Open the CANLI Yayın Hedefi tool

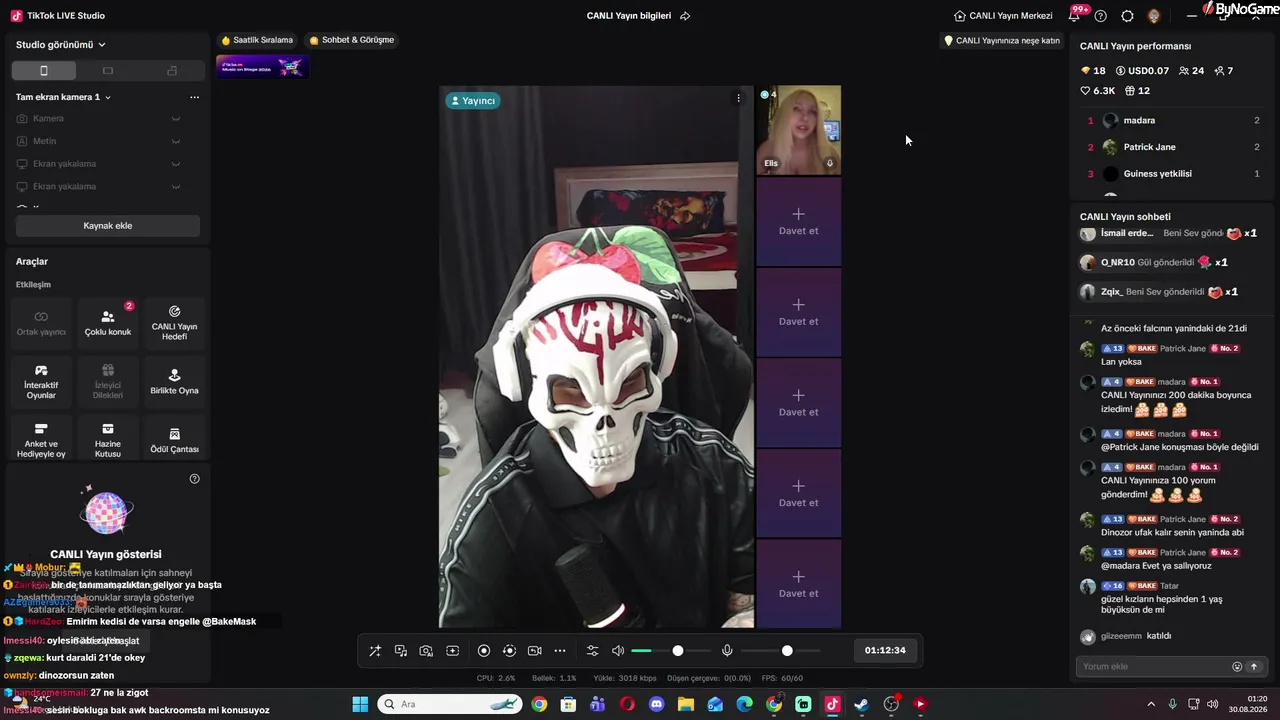click(x=174, y=323)
